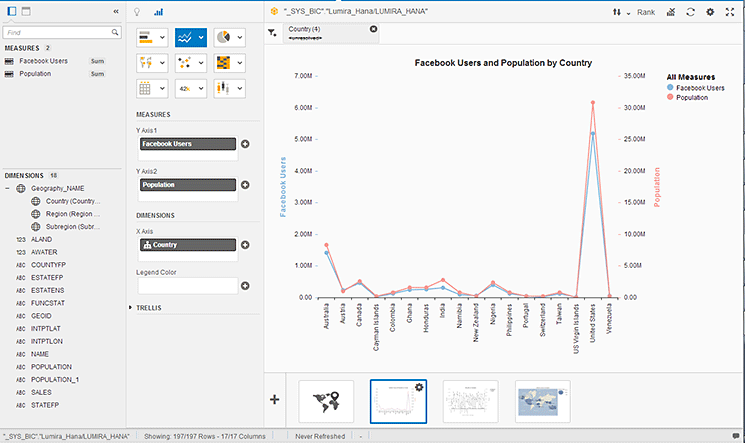Switch to the lightbulb suggestions tab

coord(138,12)
